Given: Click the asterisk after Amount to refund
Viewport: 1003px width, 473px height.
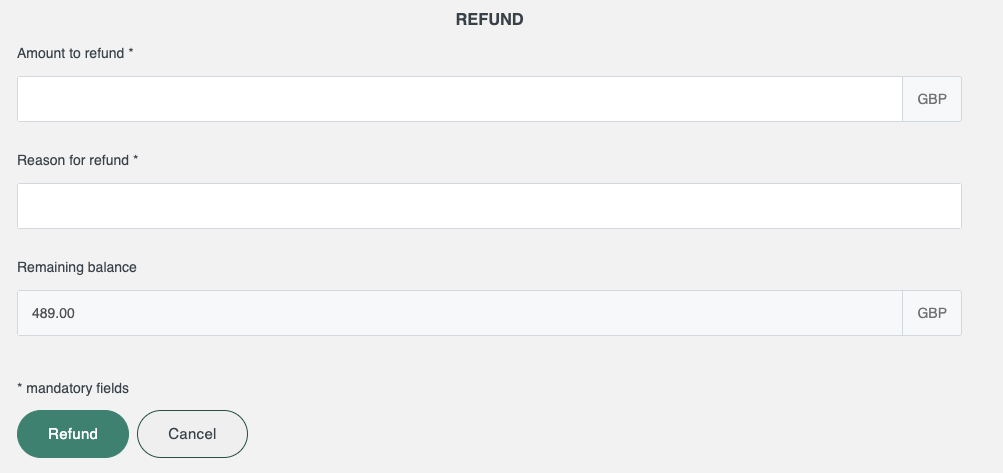Looking at the screenshot, I should [x=130, y=52].
